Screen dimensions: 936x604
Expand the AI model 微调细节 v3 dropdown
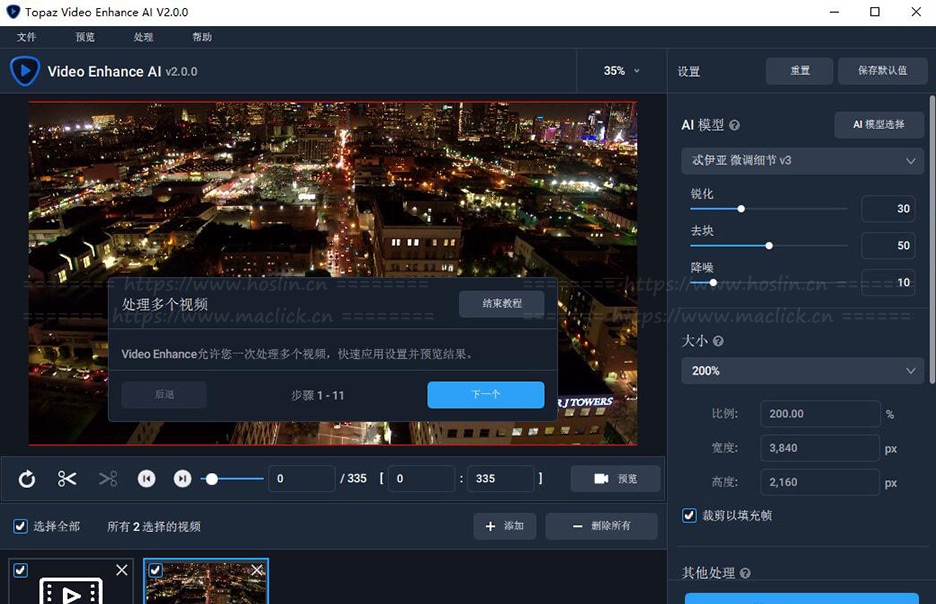(801, 160)
